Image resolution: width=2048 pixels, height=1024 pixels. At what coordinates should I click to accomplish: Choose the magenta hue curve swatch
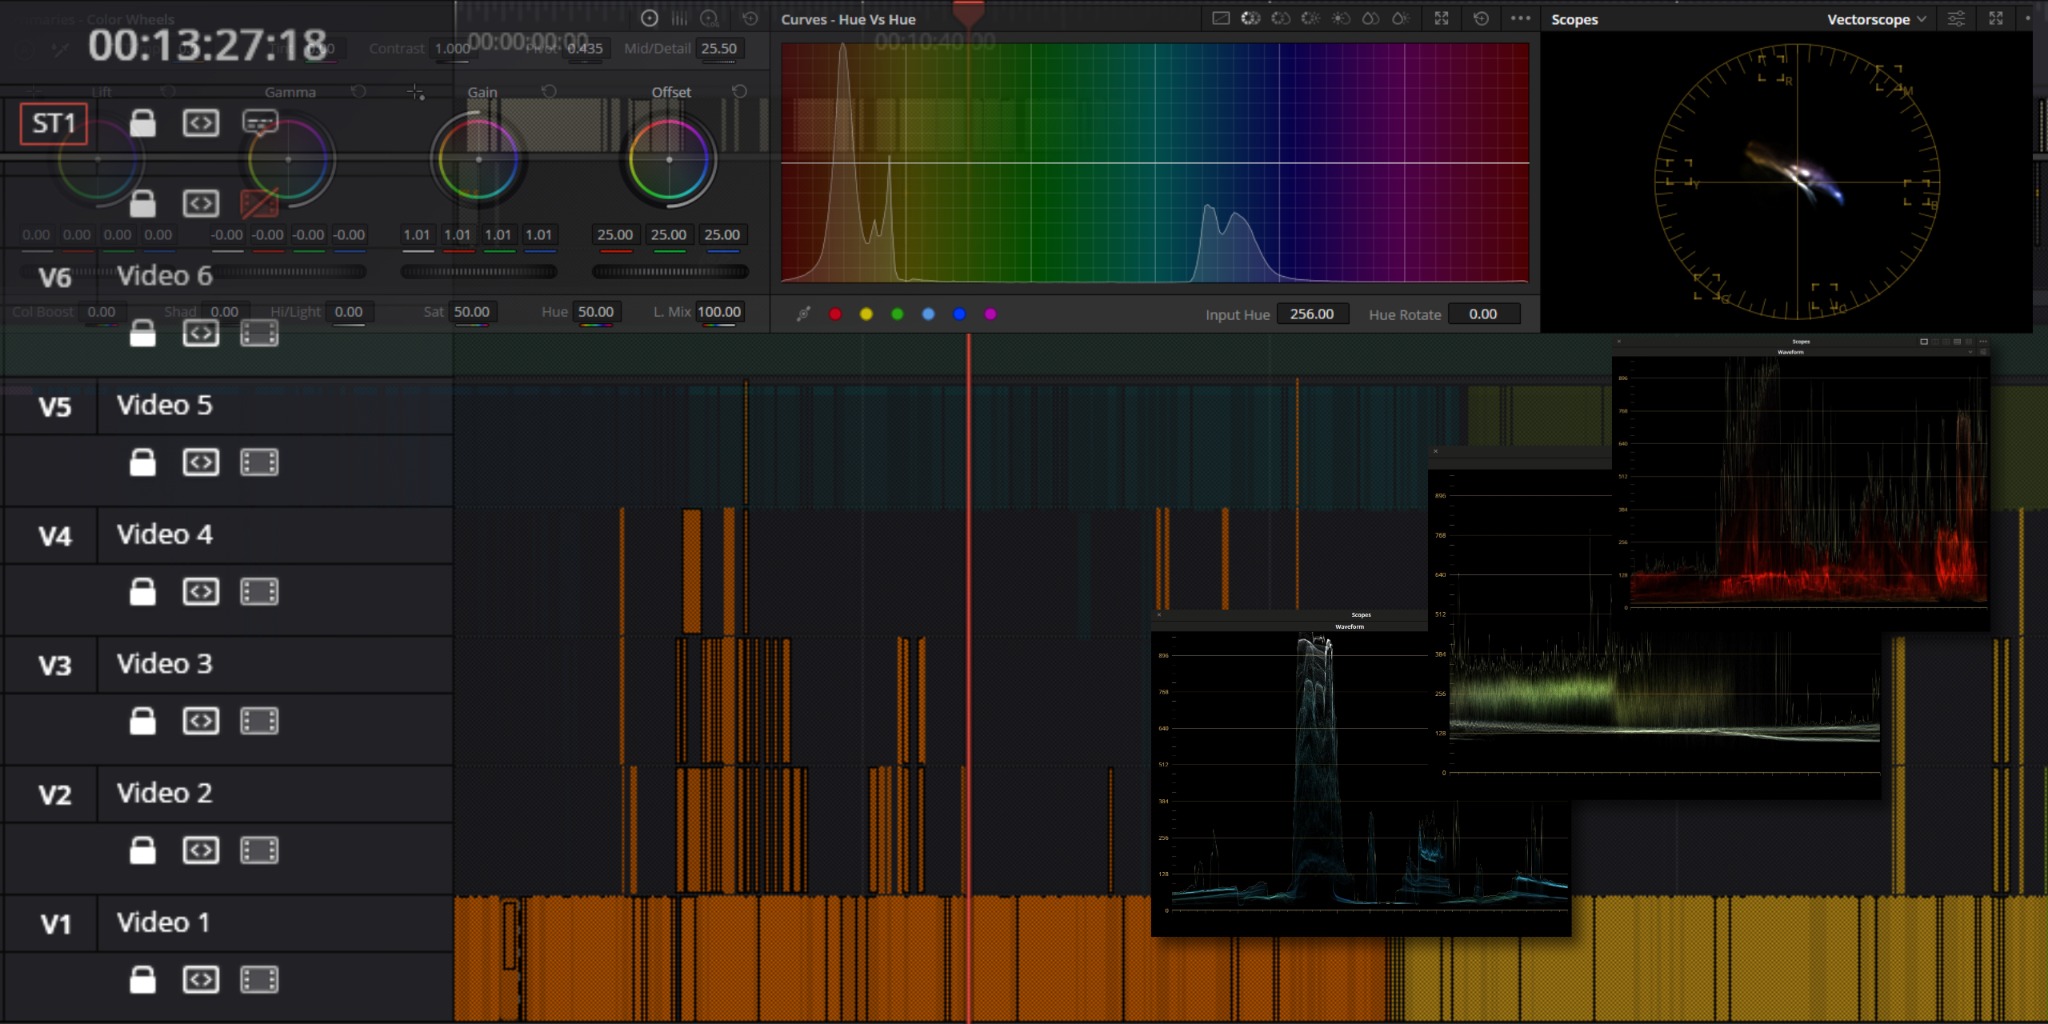(990, 314)
